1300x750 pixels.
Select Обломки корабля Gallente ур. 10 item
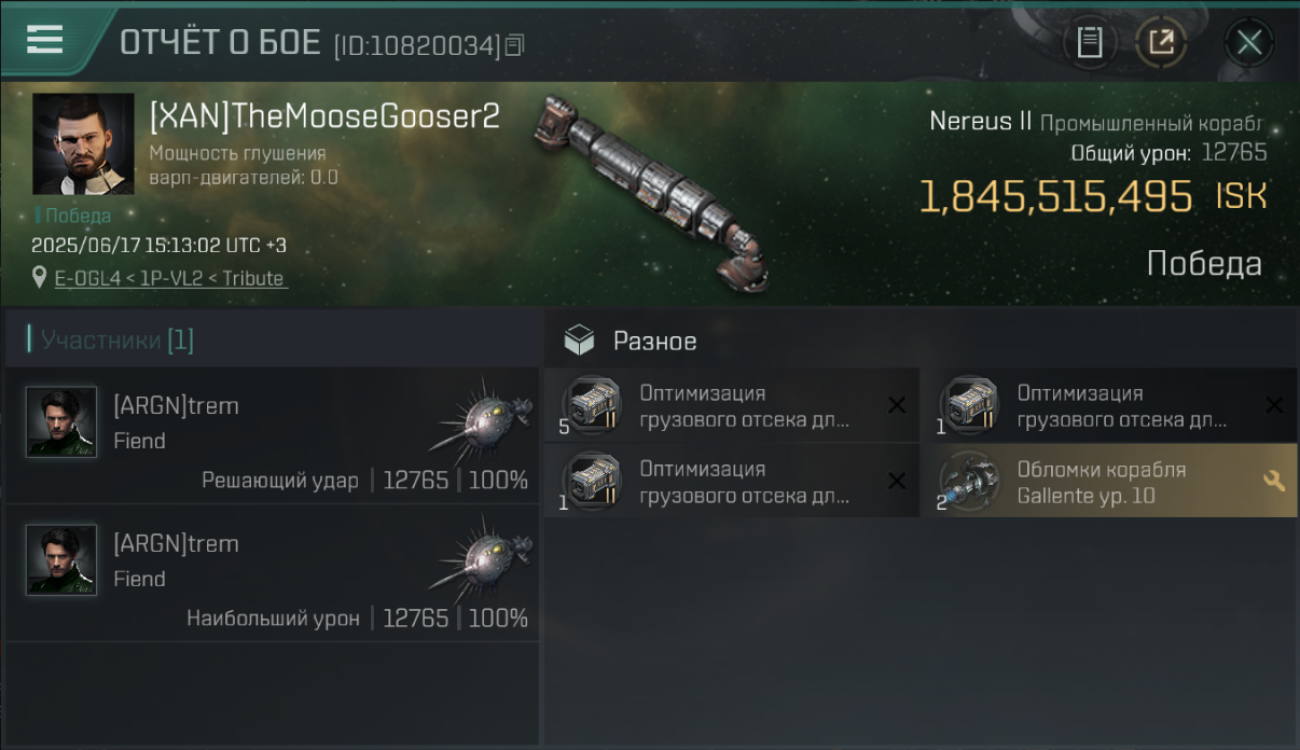[1110, 481]
